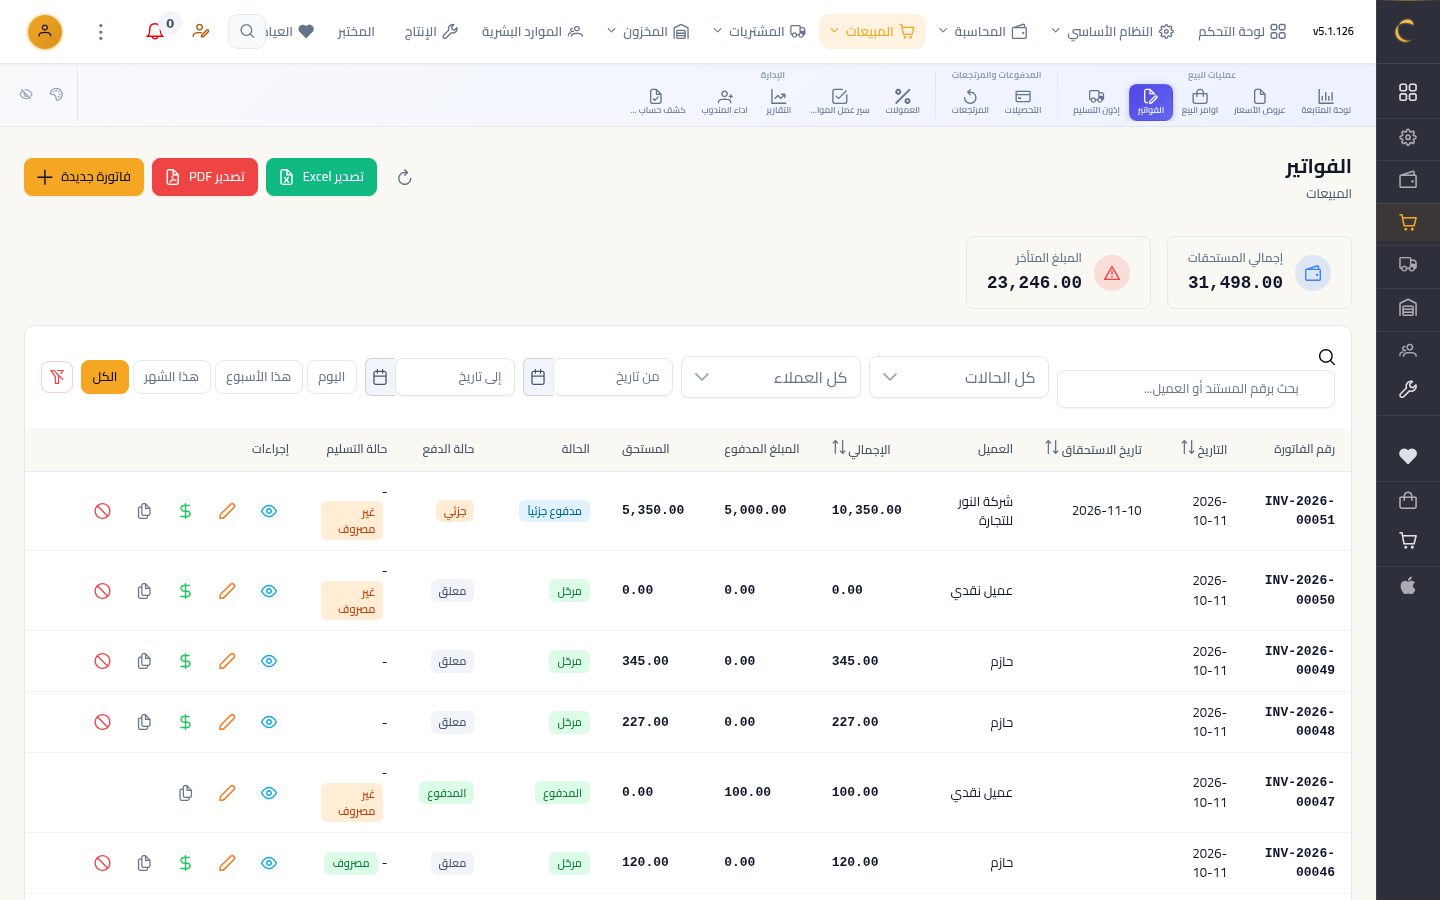Click the invoice search input field

1196,389
